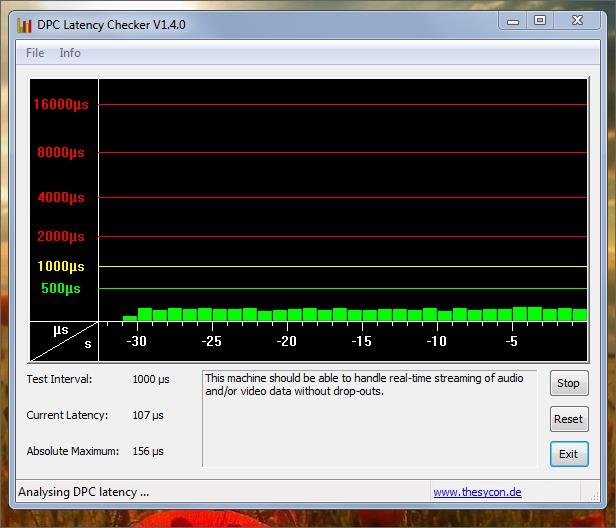
Task: Click the -25 time axis label
Action: (x=212, y=341)
